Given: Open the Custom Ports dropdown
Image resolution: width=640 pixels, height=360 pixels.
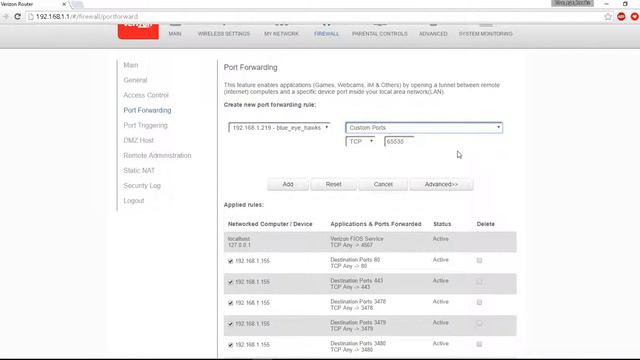Looking at the screenshot, I should click(x=424, y=128).
